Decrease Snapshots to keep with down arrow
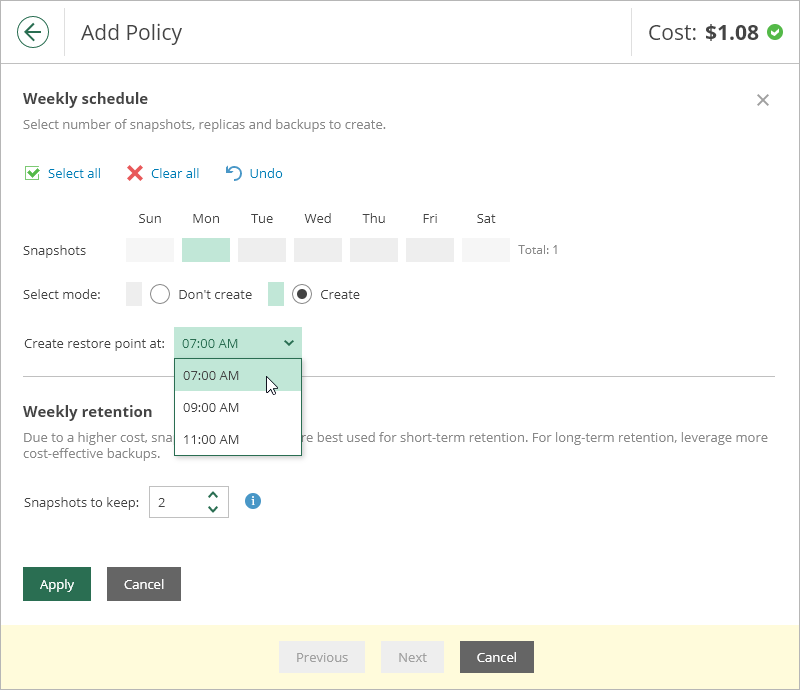Viewport: 800px width, 690px height. pos(213,509)
